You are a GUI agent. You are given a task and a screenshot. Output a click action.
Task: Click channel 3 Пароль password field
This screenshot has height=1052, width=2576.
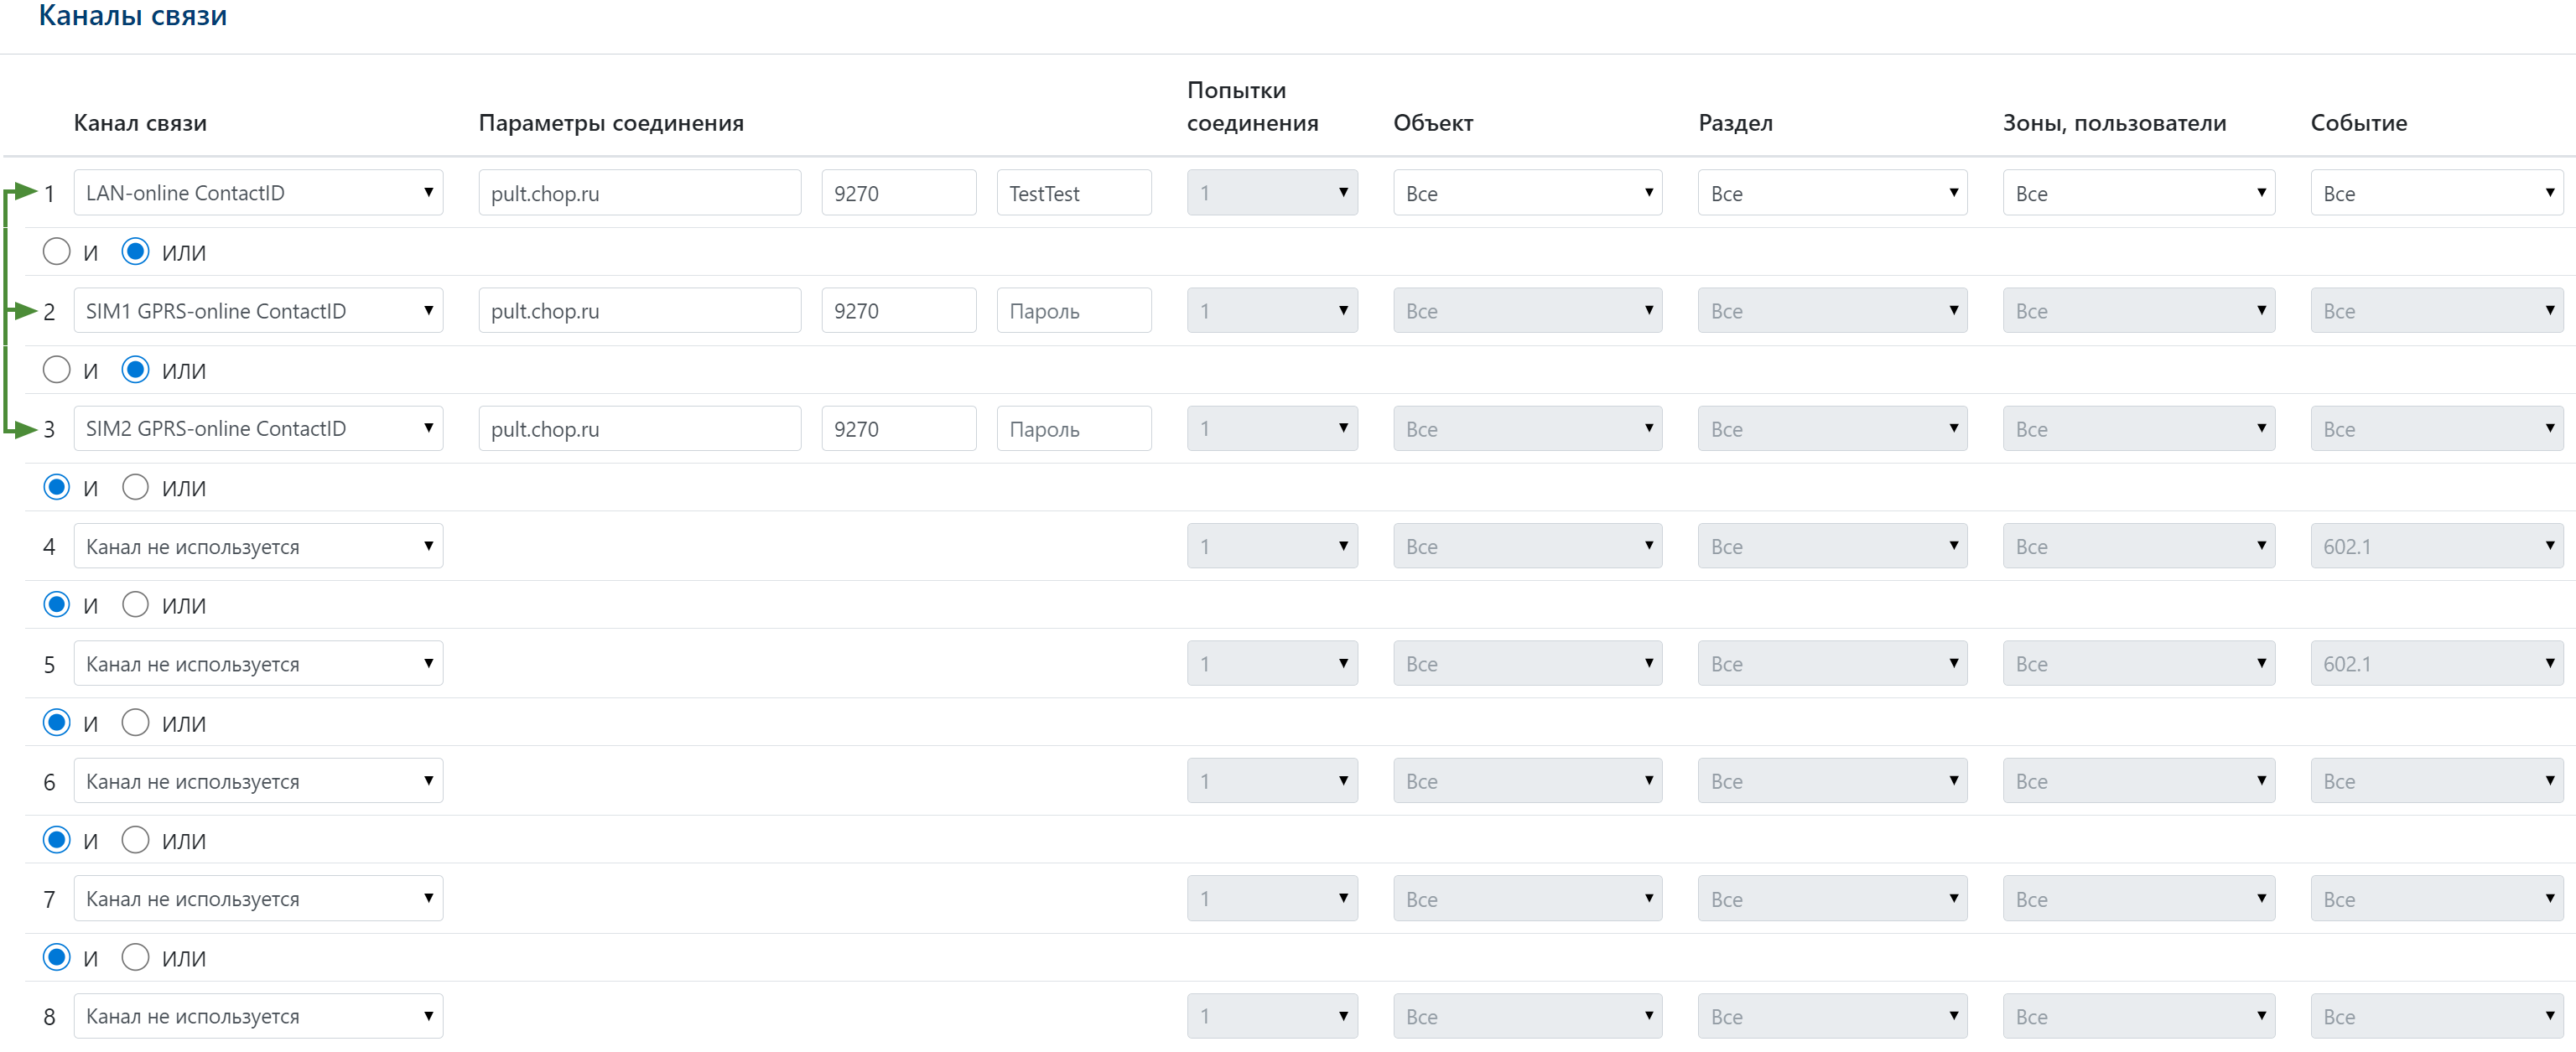click(1073, 428)
